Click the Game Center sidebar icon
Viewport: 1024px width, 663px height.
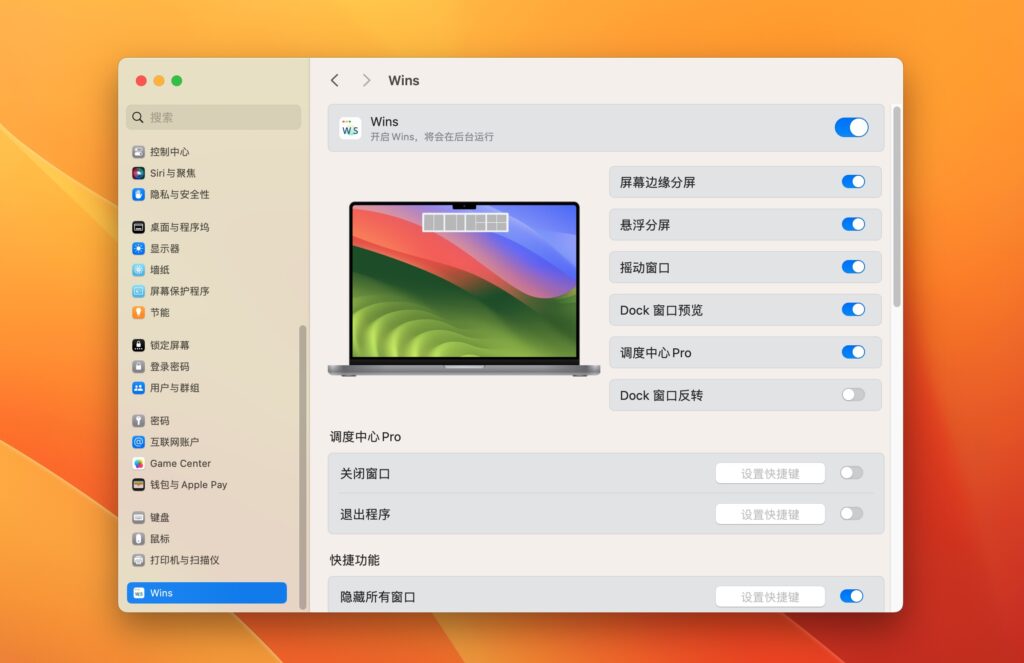138,463
